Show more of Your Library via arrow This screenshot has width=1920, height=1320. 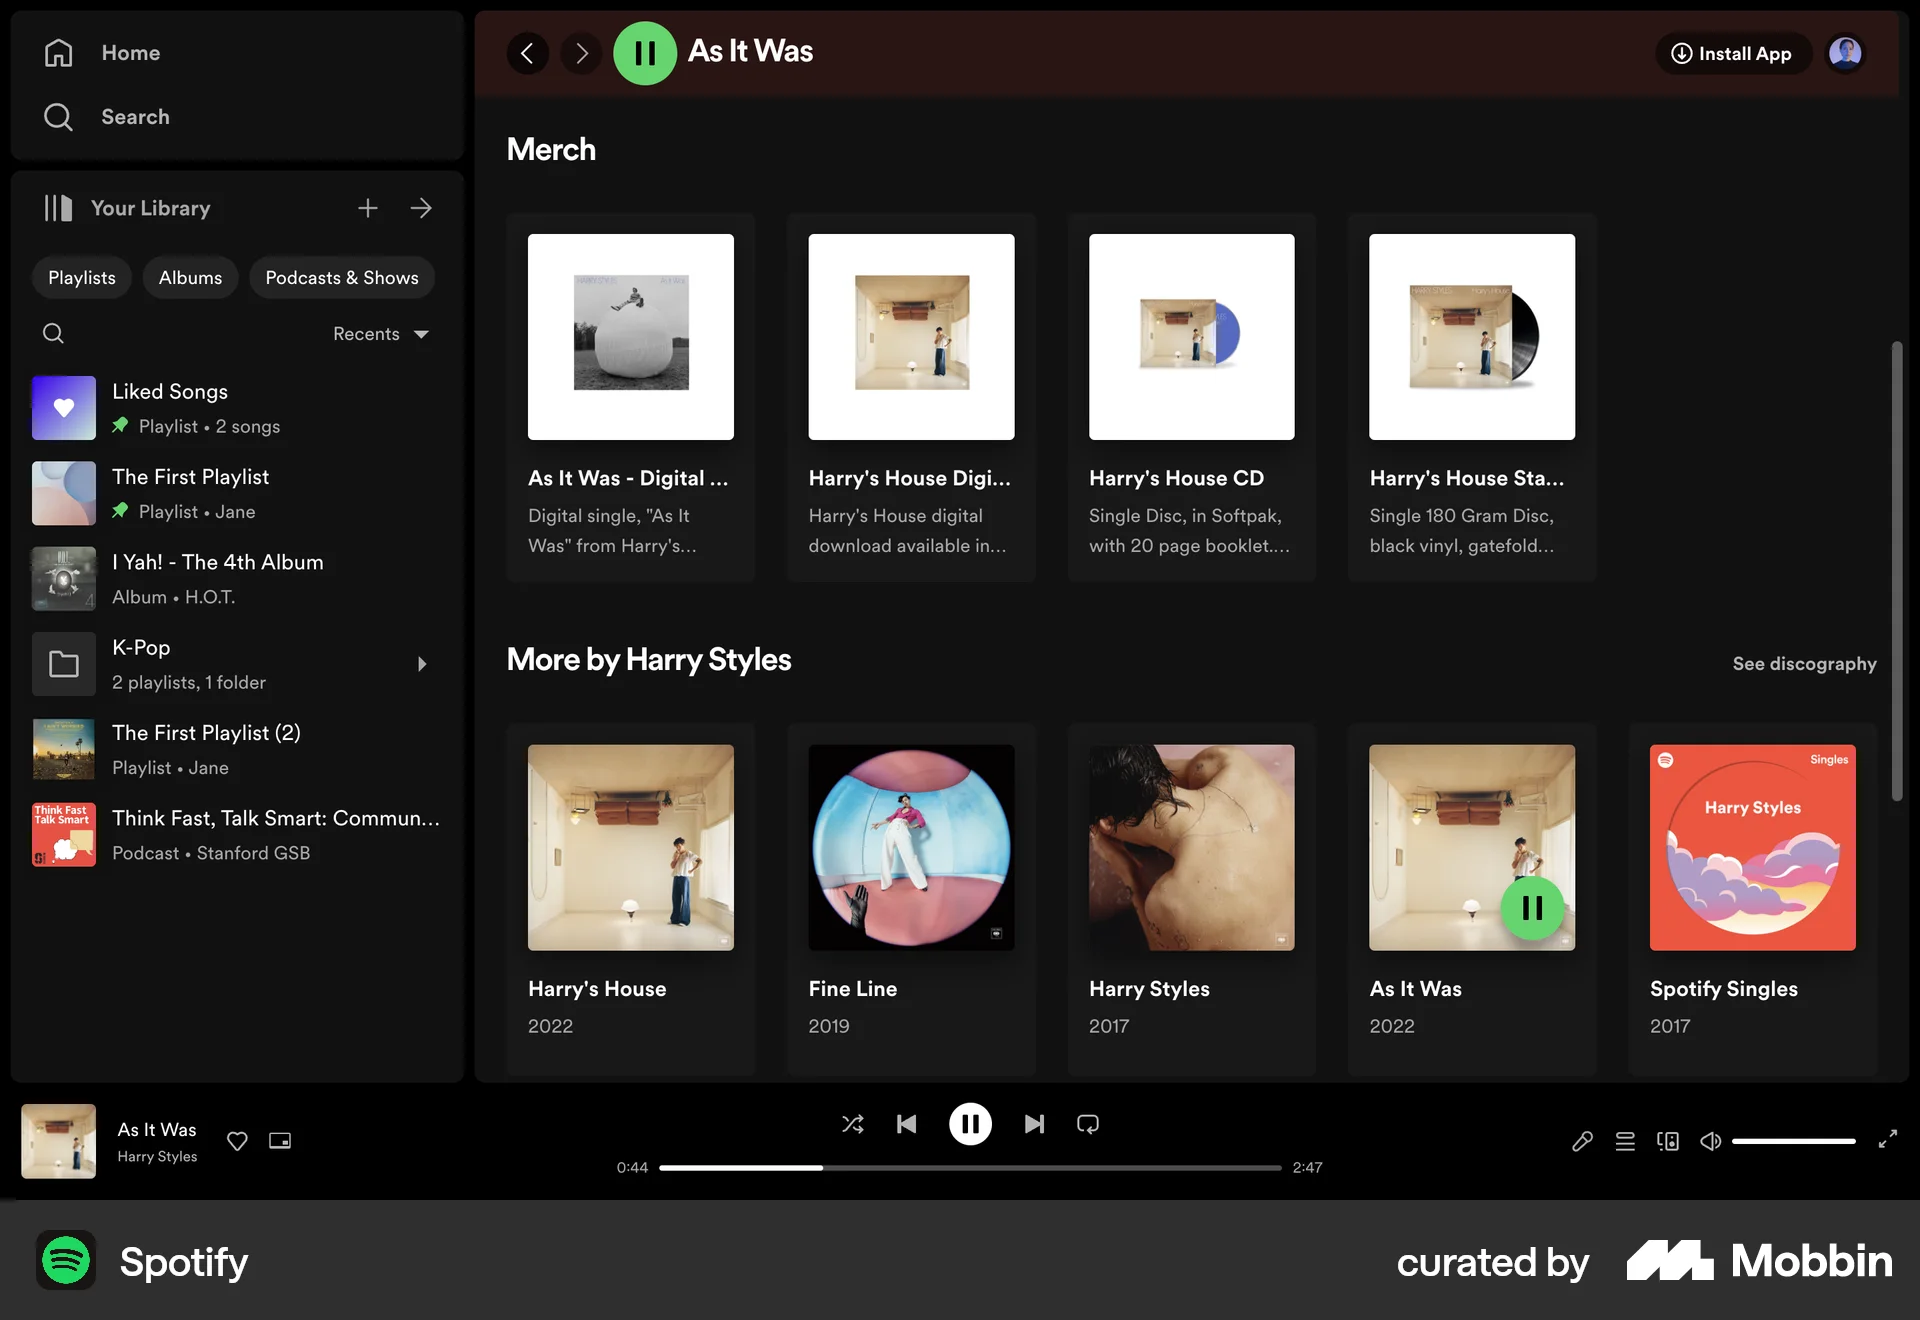420,208
